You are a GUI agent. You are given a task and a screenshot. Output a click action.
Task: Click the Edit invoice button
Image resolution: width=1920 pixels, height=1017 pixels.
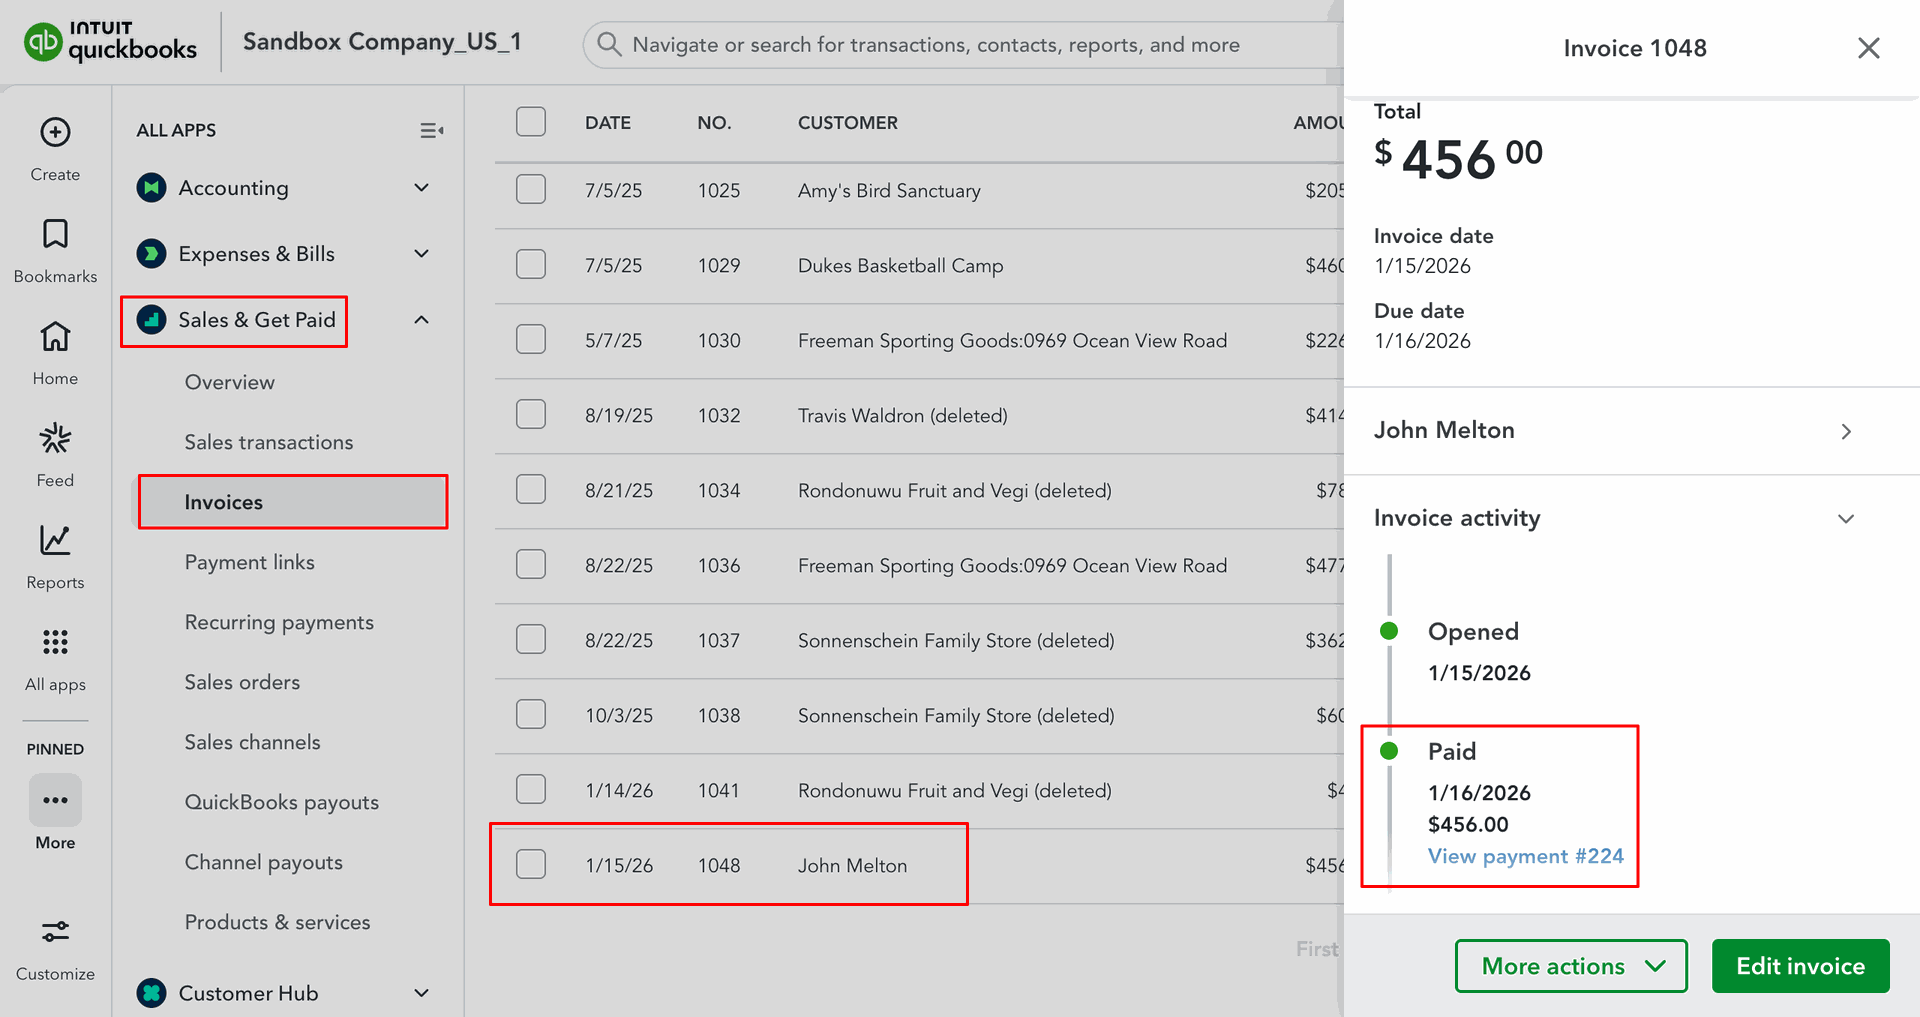(1800, 966)
